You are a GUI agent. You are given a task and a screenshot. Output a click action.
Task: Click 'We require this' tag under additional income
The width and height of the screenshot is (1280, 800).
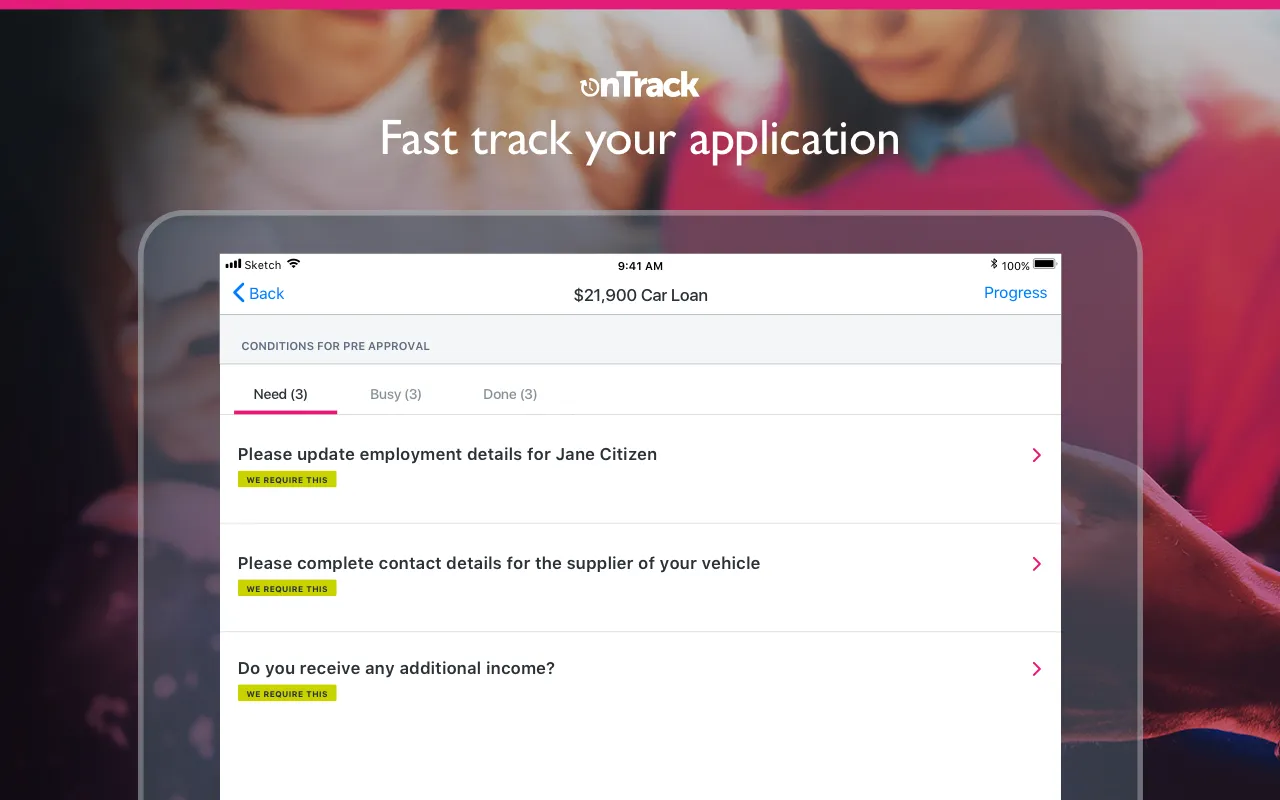[287, 694]
